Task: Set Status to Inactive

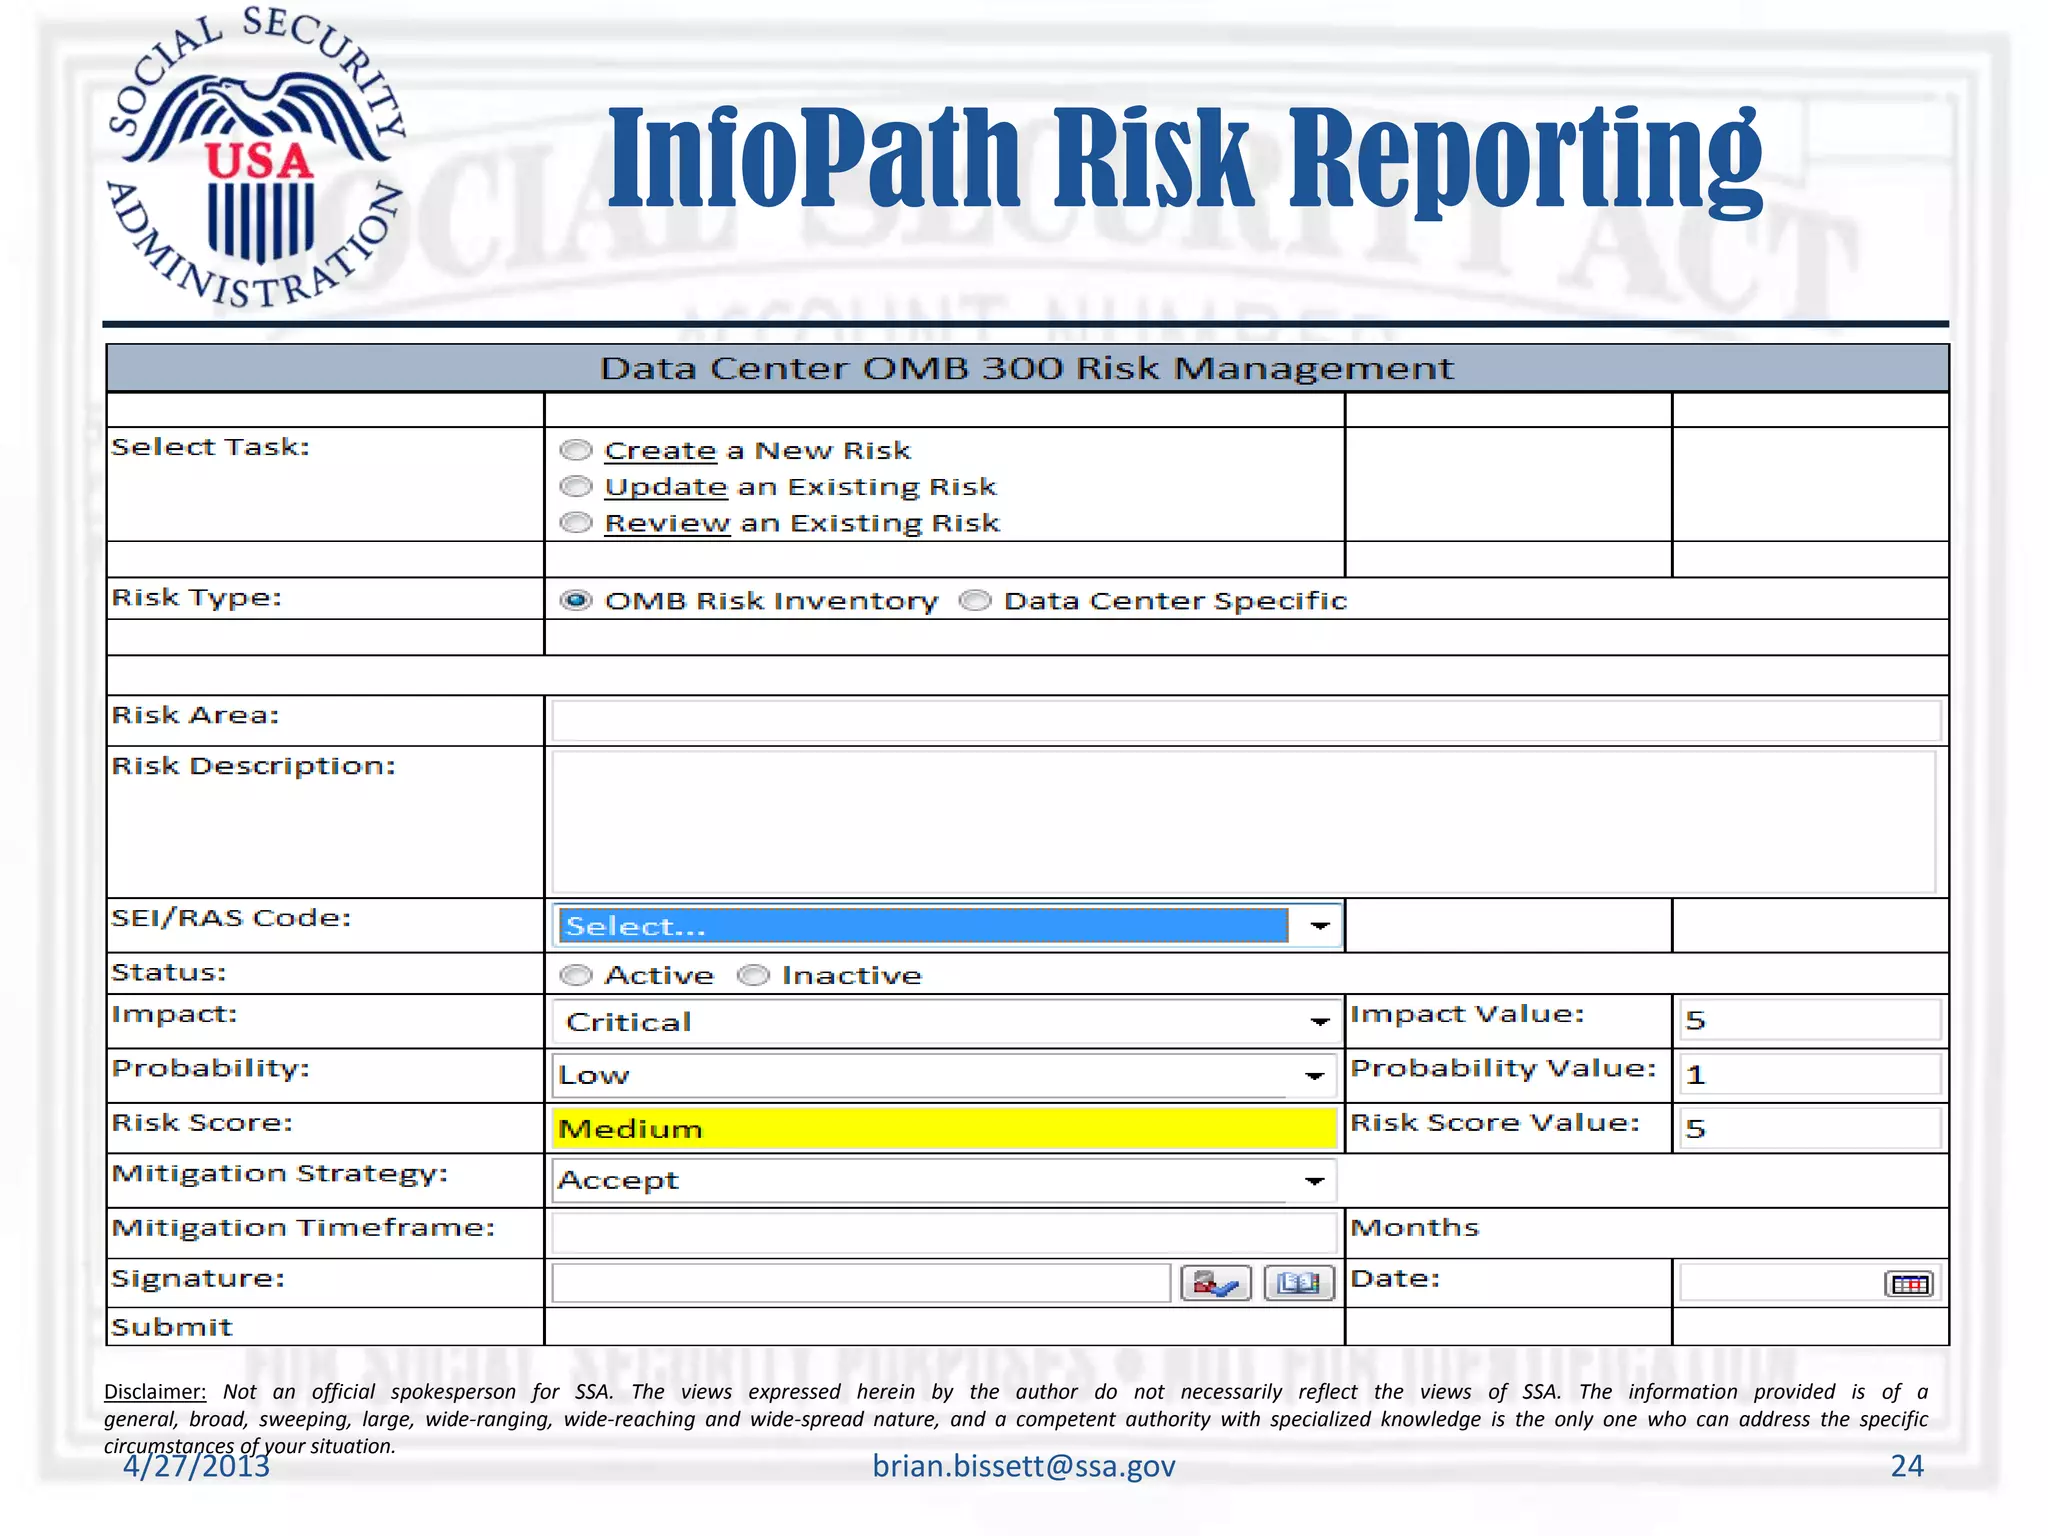Action: click(x=753, y=975)
